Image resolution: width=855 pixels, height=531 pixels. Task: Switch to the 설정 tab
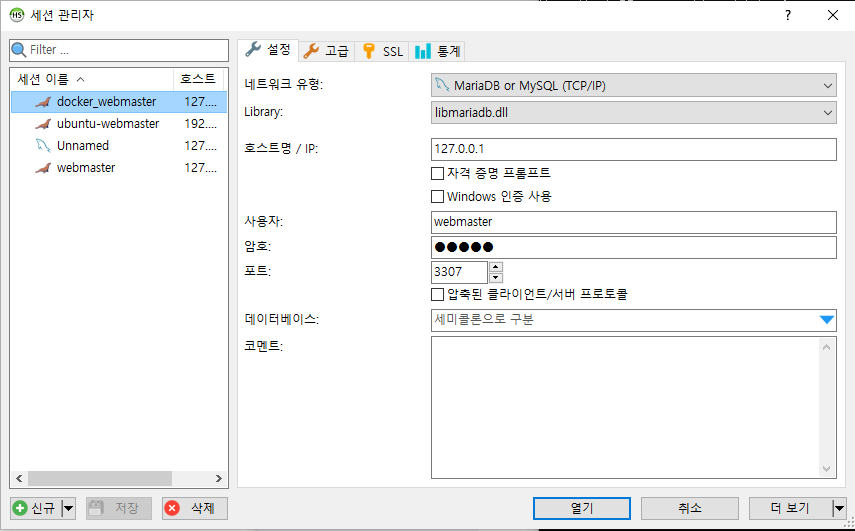click(x=268, y=50)
